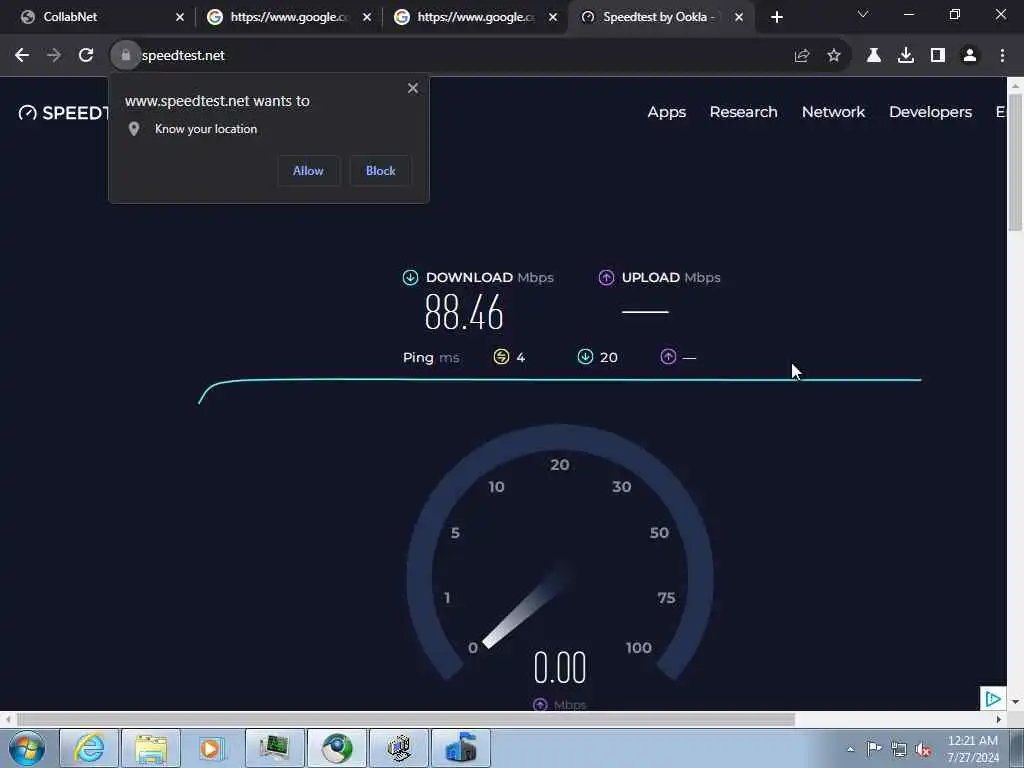This screenshot has height=768, width=1024.
Task: Click the horizontal scrollbar right arrow
Action: coord(998,719)
